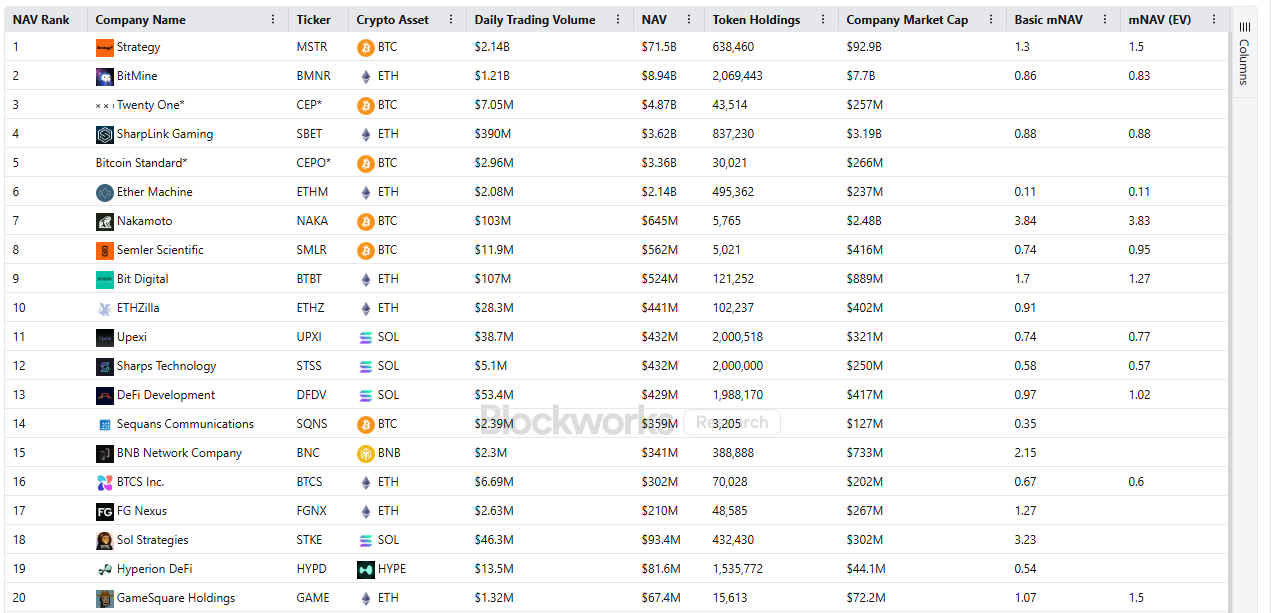Click the $3.62B NAV value

pyautogui.click(x=659, y=134)
